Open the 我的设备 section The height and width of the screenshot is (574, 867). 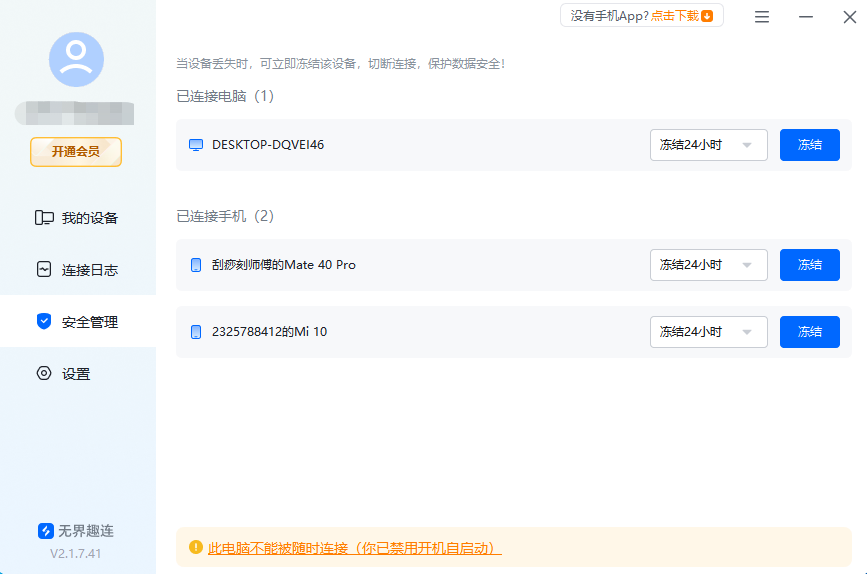(77, 218)
